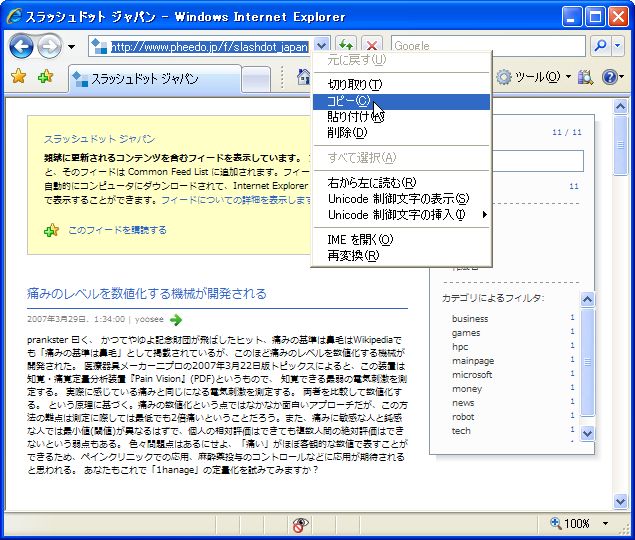Screen dimensions: 635x540
Task: Filter feed by tech category
Action: point(461,431)
